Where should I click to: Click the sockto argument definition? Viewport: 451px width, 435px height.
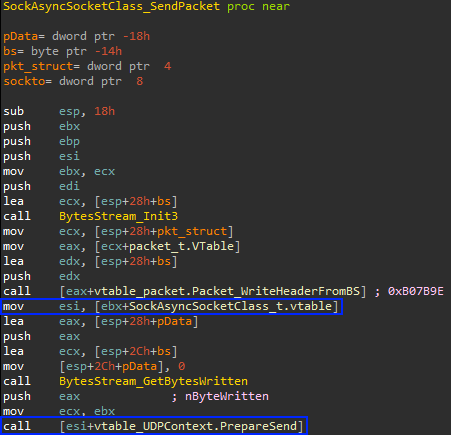(73, 81)
